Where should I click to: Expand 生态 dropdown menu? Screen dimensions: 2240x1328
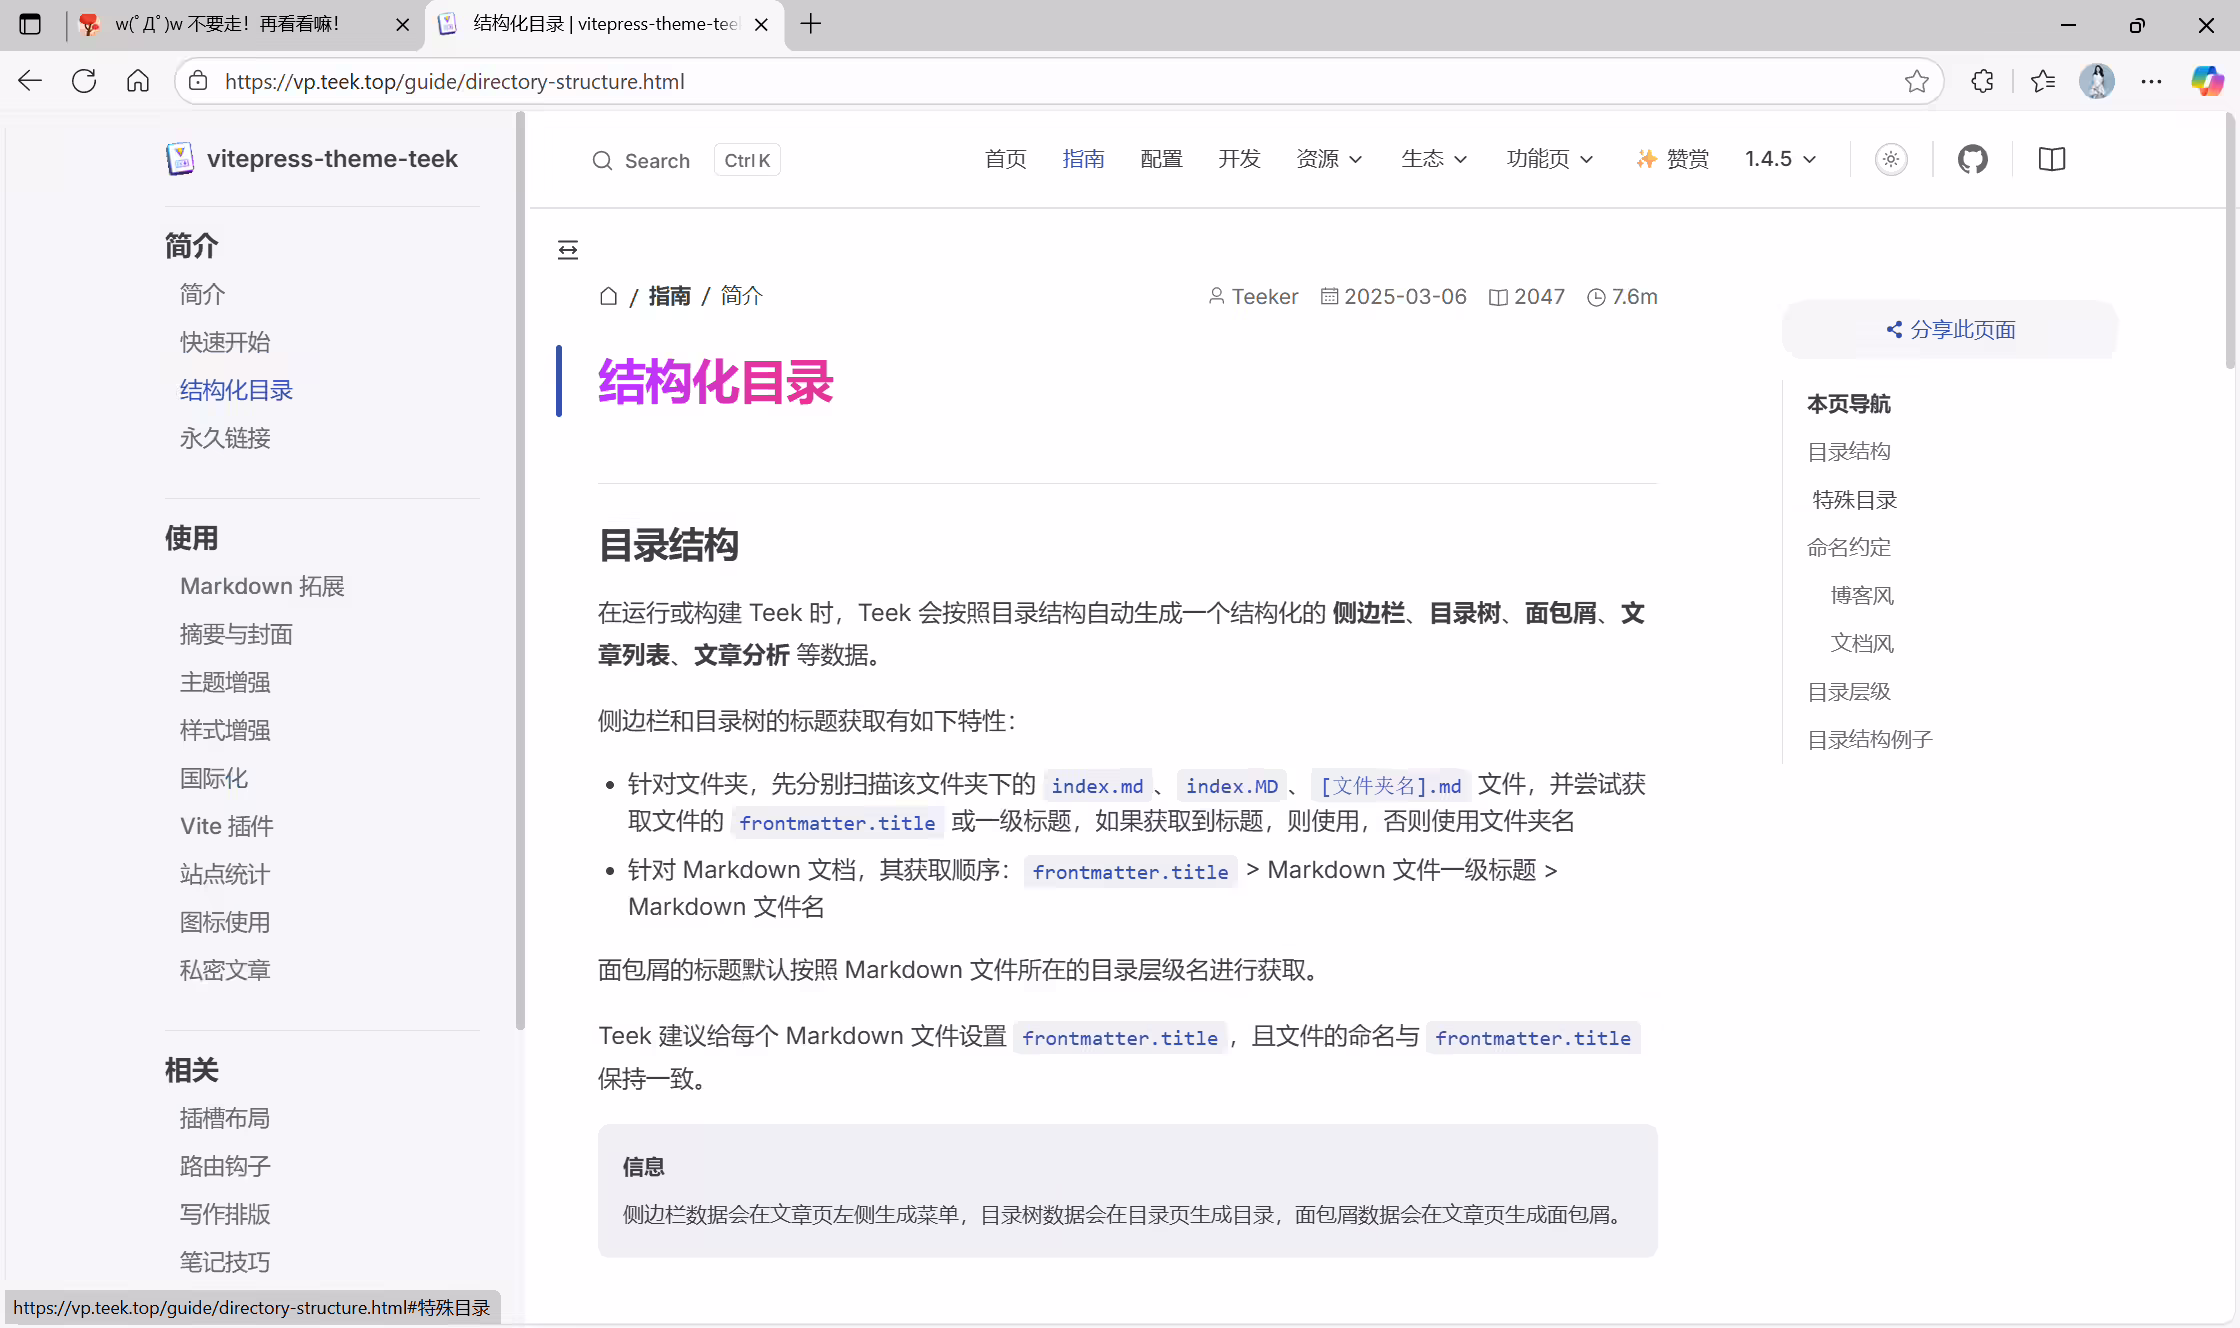[1434, 159]
